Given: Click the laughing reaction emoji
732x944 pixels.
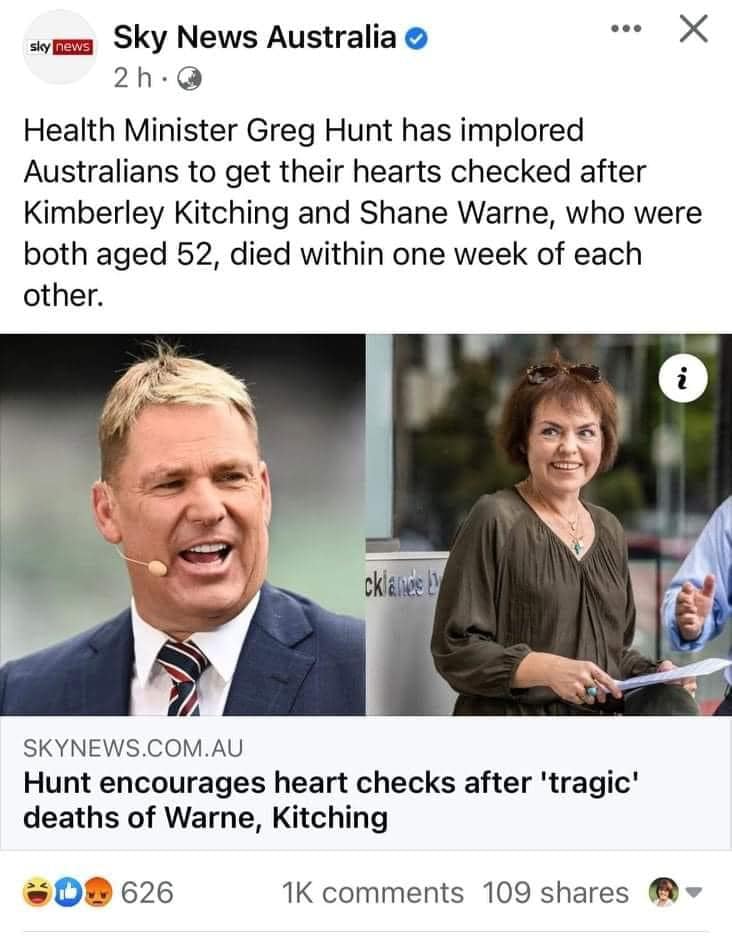Looking at the screenshot, I should coord(37,893).
